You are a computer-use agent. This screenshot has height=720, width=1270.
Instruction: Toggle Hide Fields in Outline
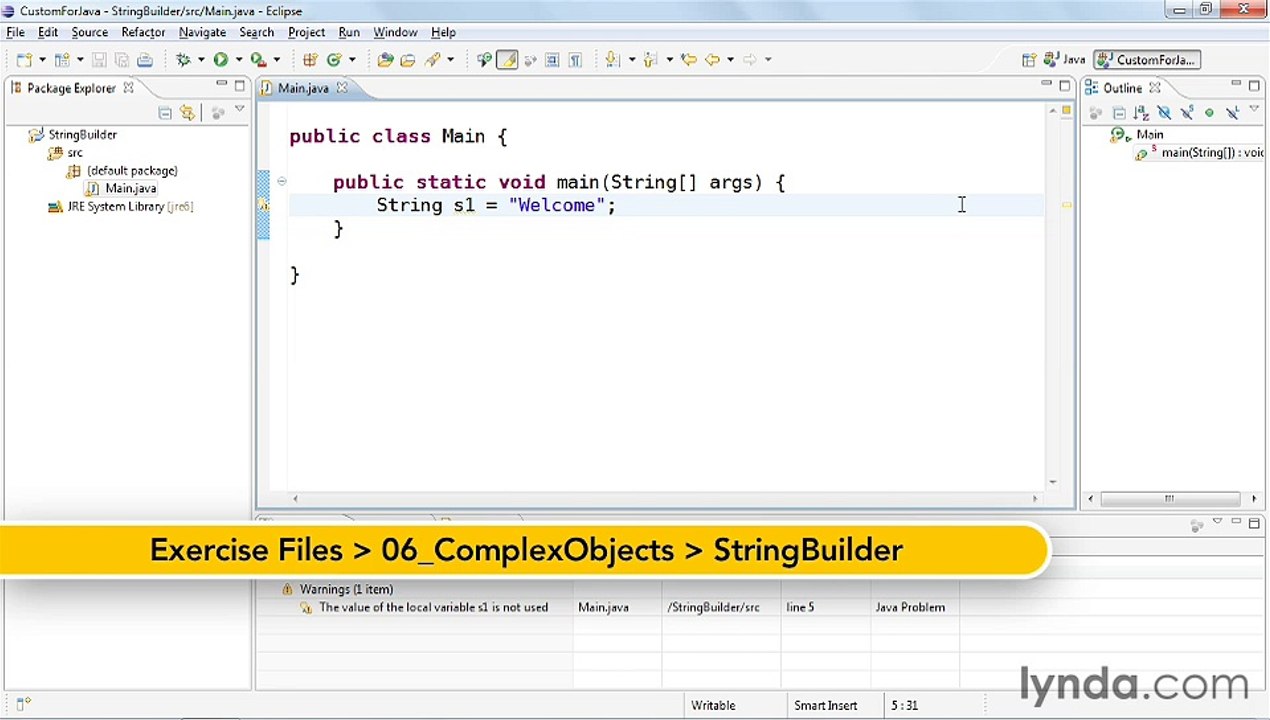coord(1164,113)
